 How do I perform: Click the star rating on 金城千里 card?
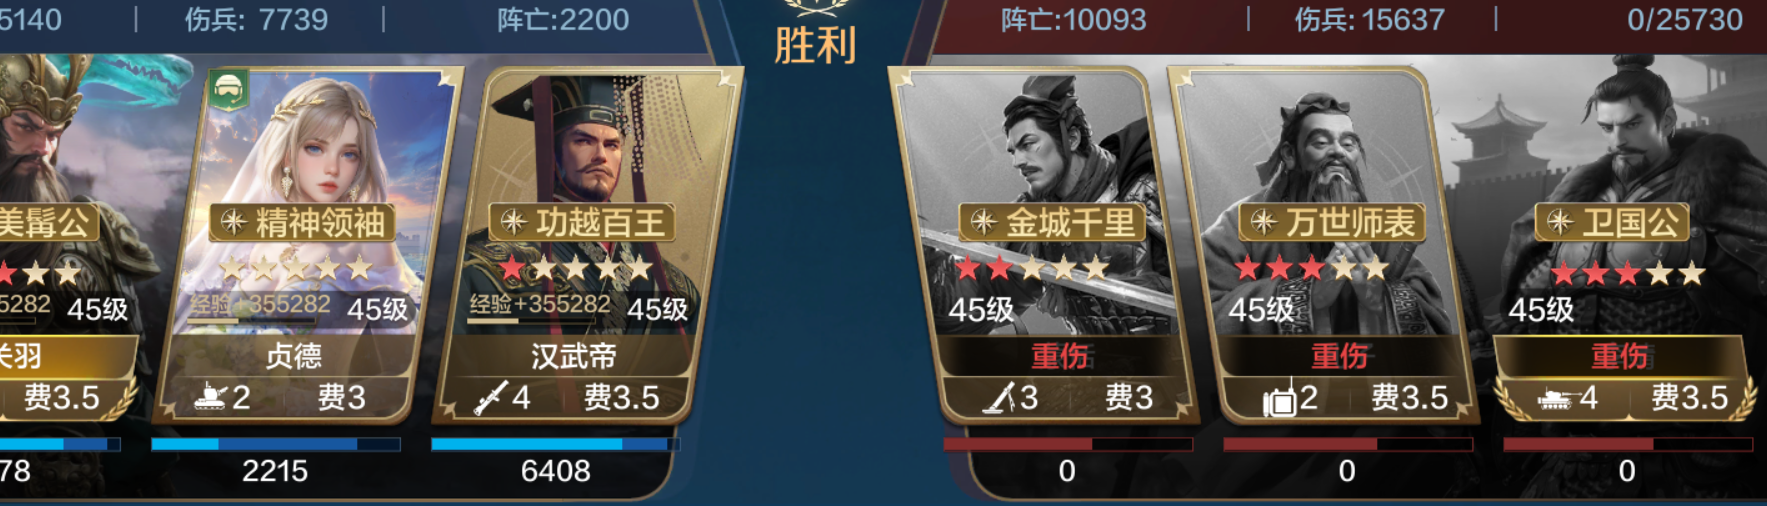pyautogui.click(x=1032, y=268)
